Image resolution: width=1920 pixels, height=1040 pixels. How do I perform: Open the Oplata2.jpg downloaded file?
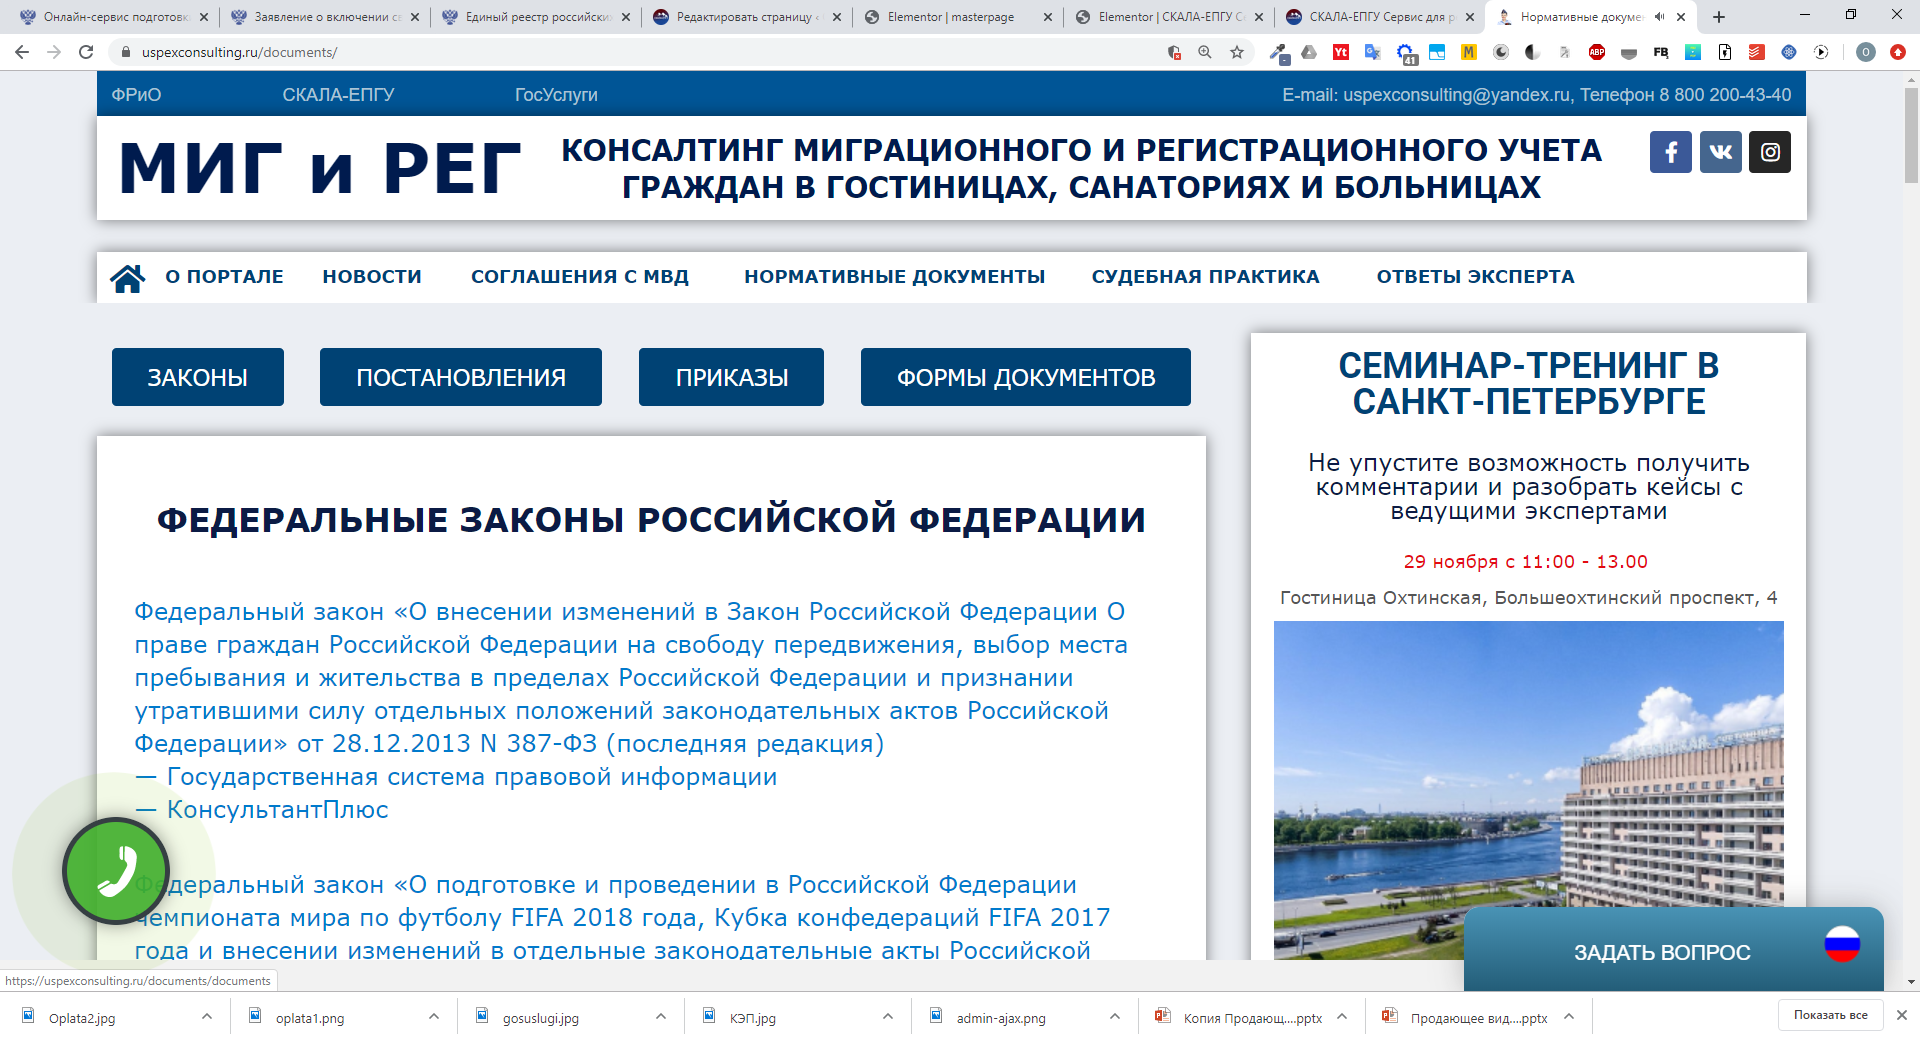tap(82, 1018)
